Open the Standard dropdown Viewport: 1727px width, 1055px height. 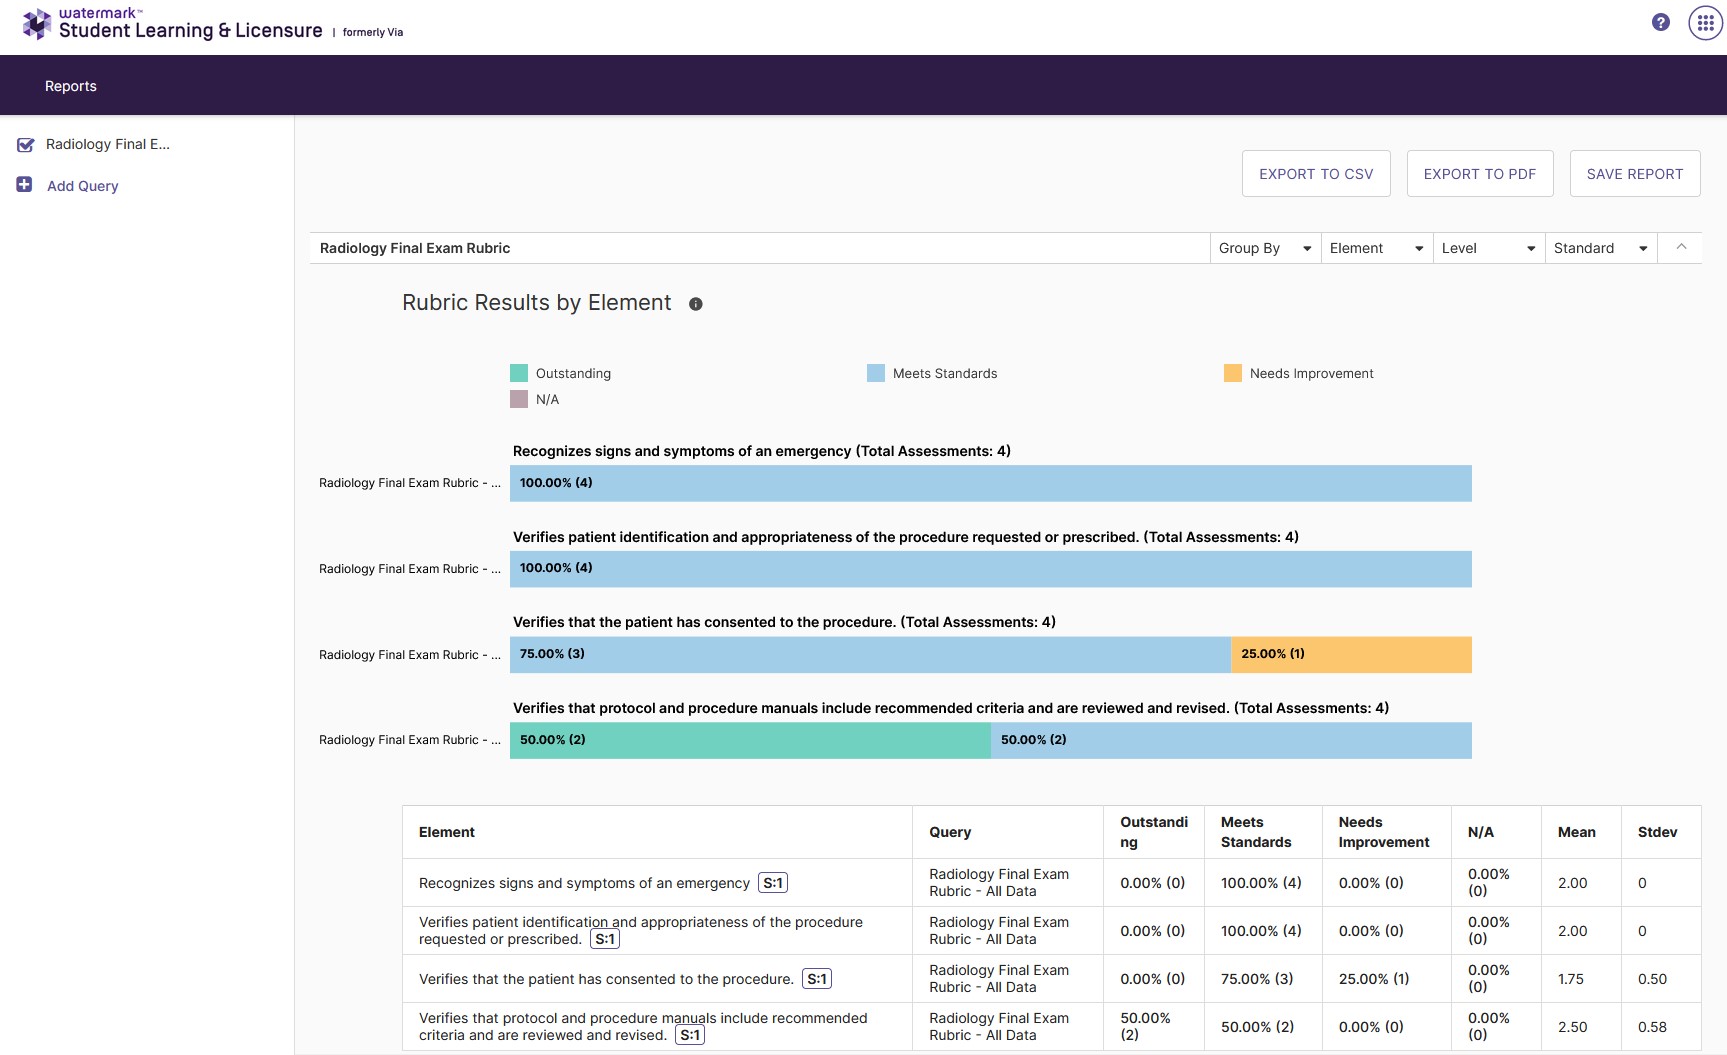coord(1601,248)
